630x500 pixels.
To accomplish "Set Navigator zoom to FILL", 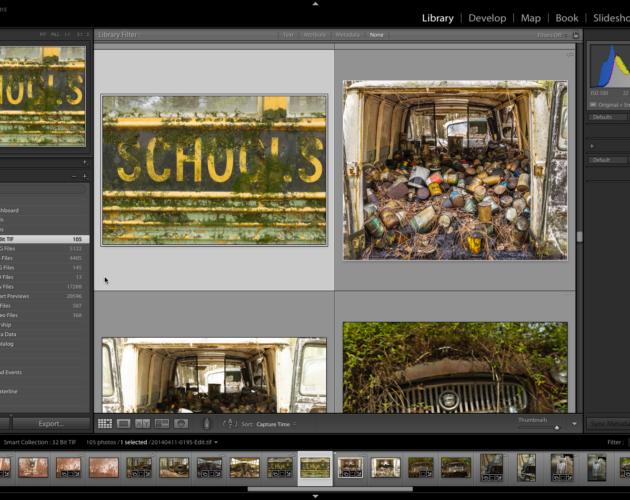I will click(55, 35).
